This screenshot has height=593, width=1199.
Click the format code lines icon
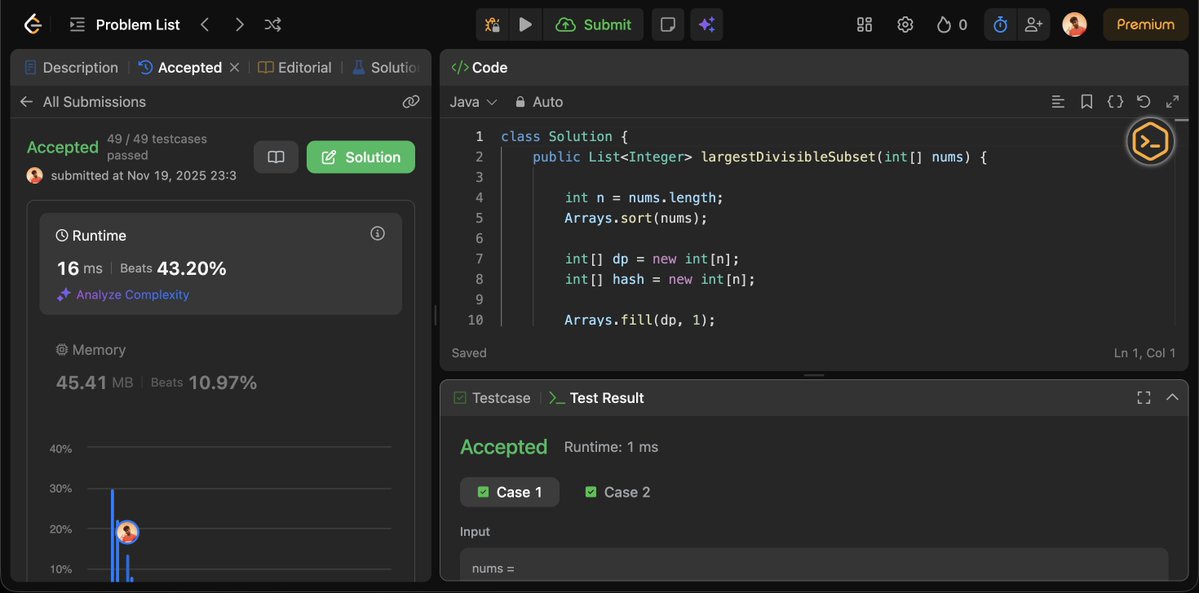(1058, 102)
